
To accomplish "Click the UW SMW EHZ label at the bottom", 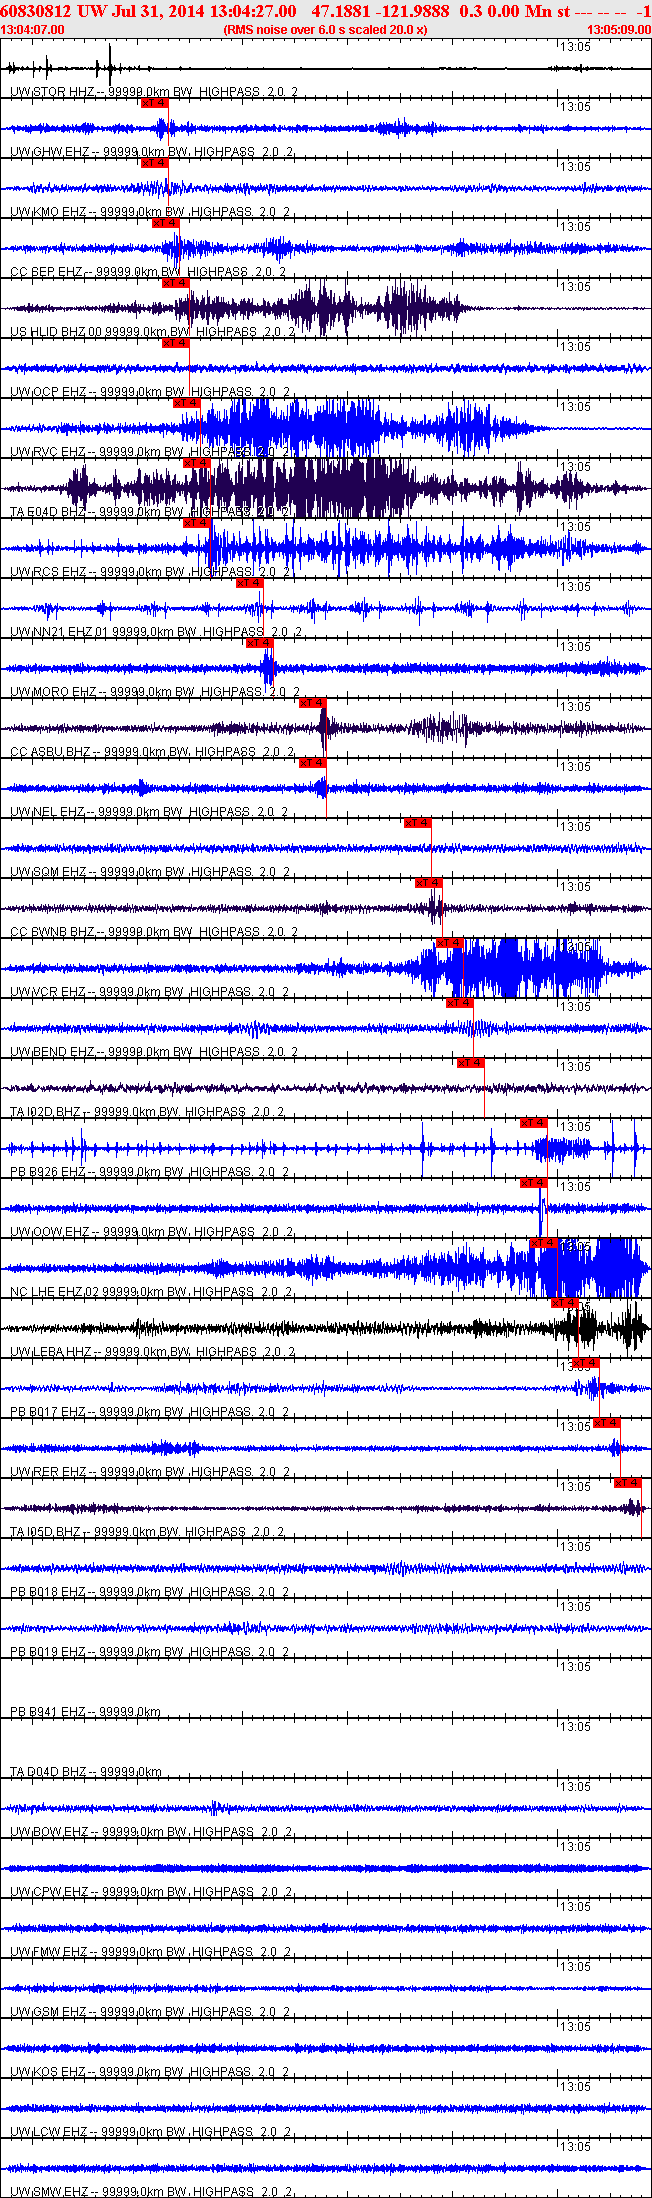I will tap(49, 2192).
